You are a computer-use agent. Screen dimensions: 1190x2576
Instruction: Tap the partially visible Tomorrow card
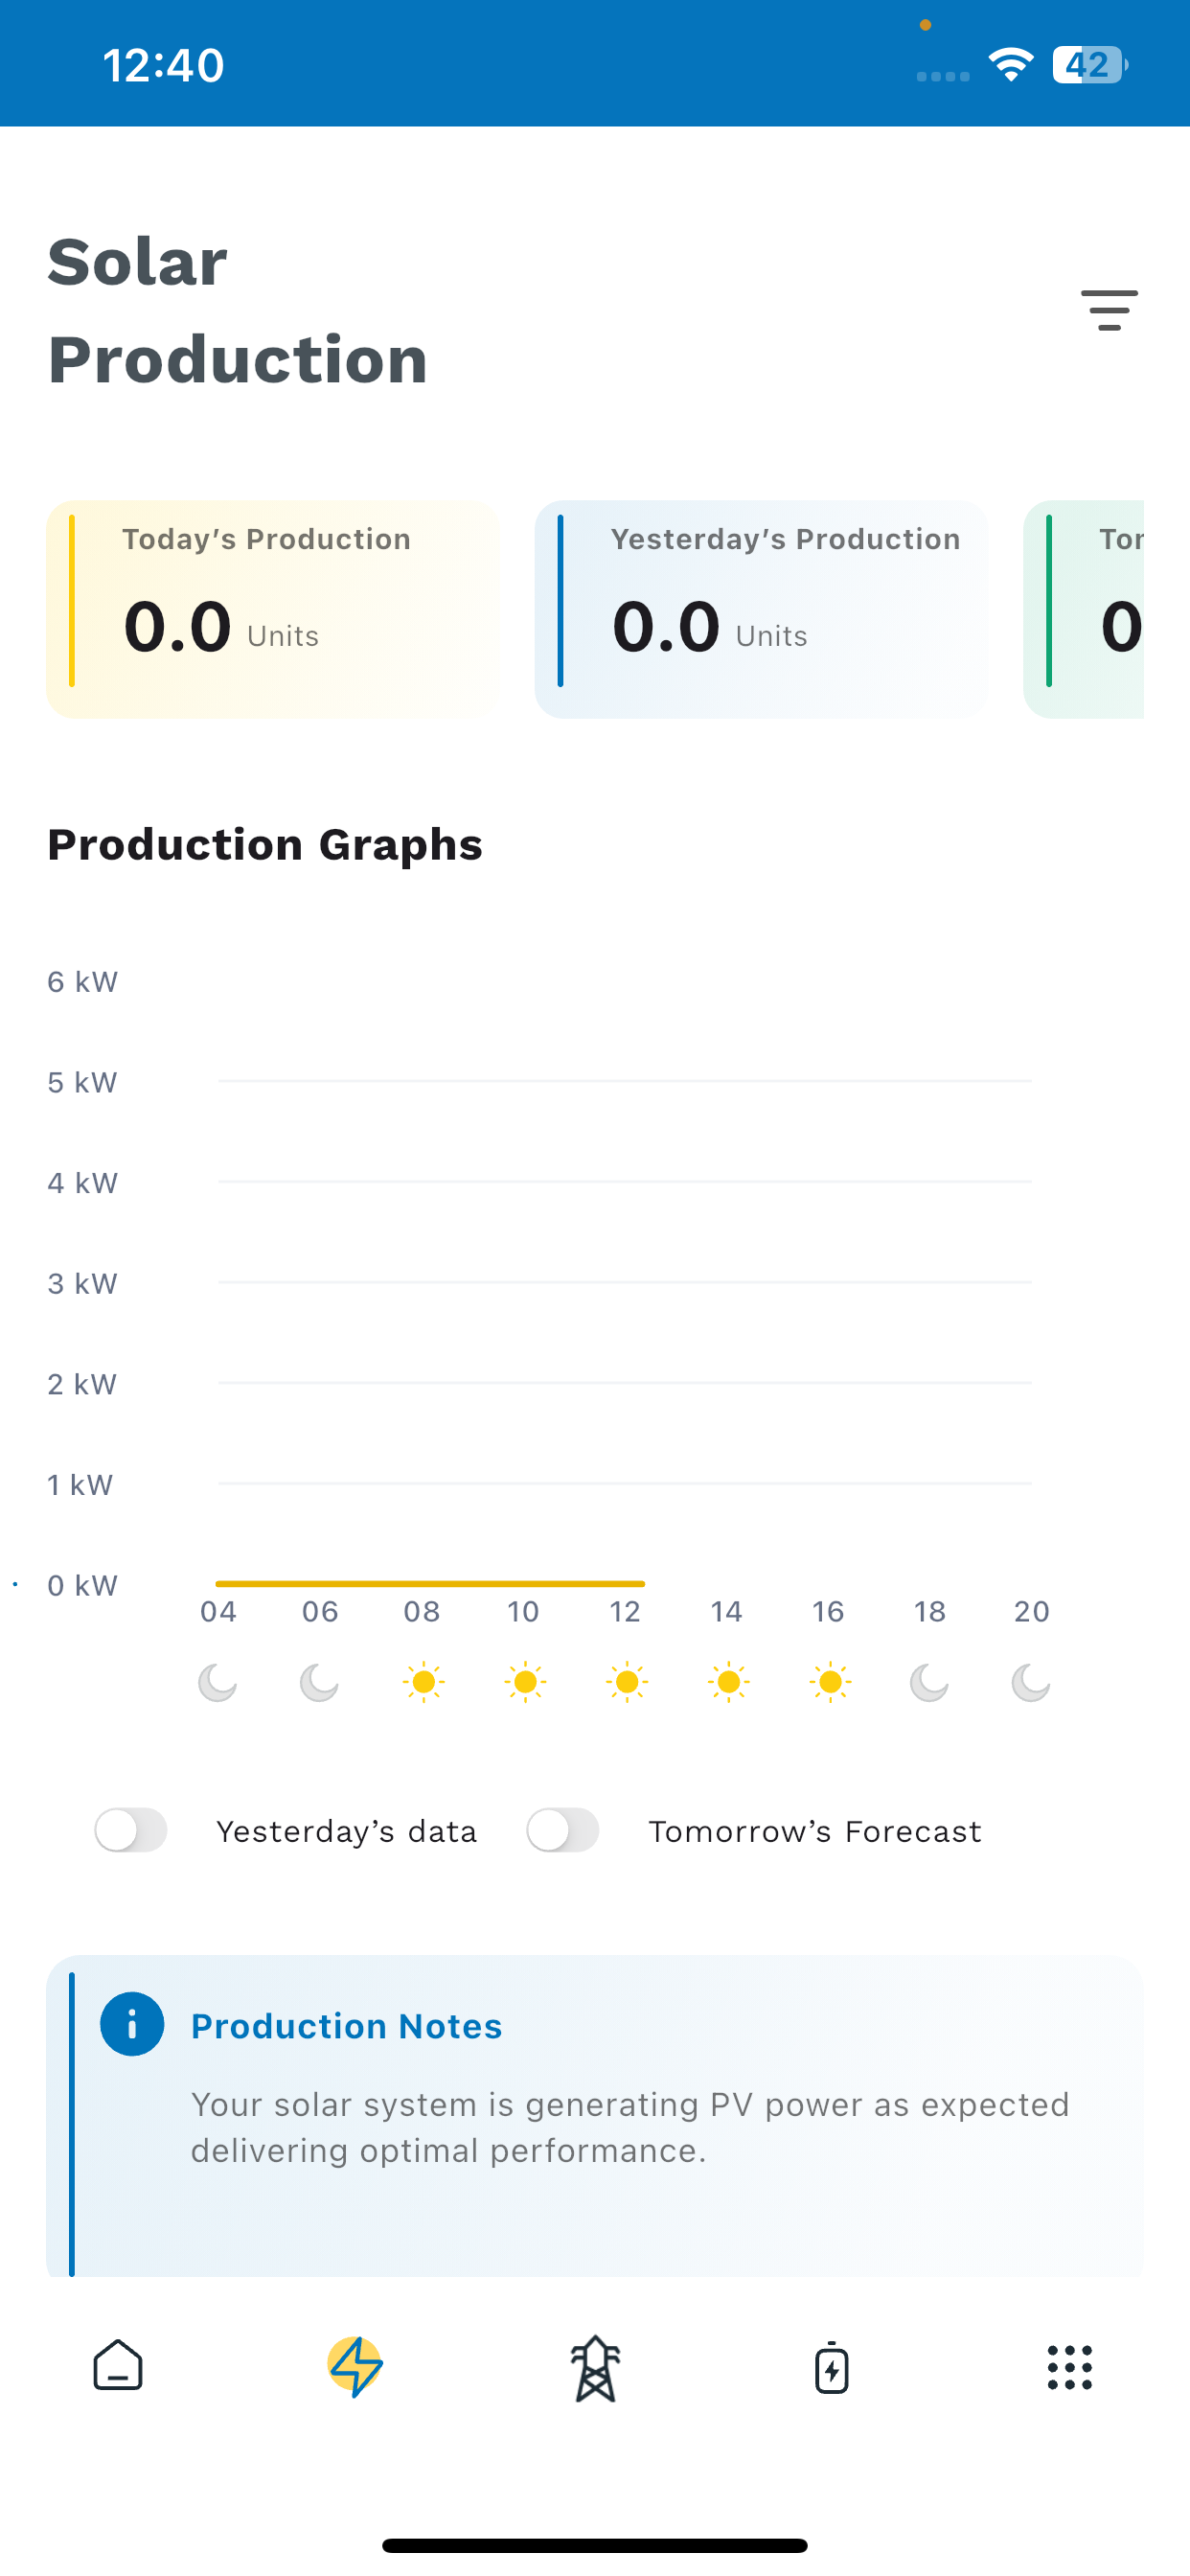click(1083, 609)
